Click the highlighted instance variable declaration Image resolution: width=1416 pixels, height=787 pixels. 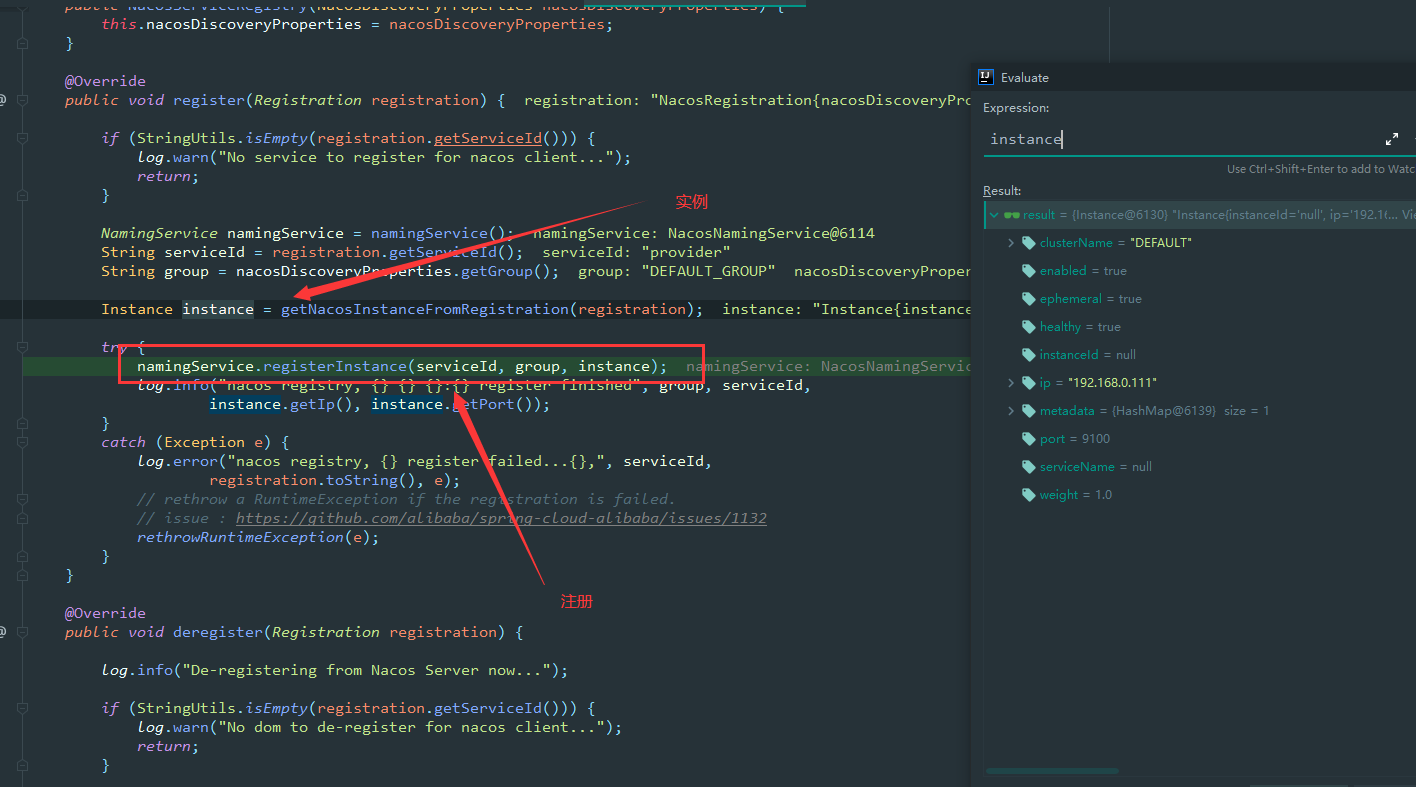pos(218,309)
